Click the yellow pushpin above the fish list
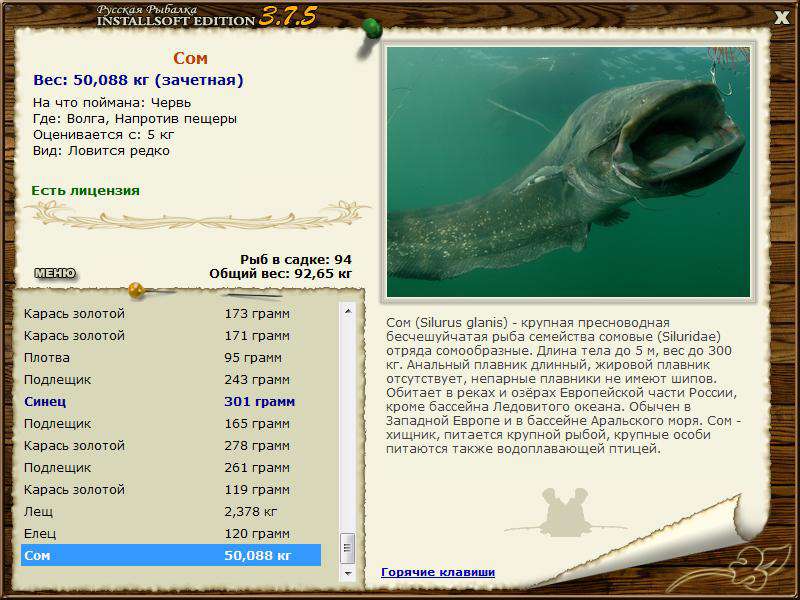The width and height of the screenshot is (800, 600). click(137, 290)
